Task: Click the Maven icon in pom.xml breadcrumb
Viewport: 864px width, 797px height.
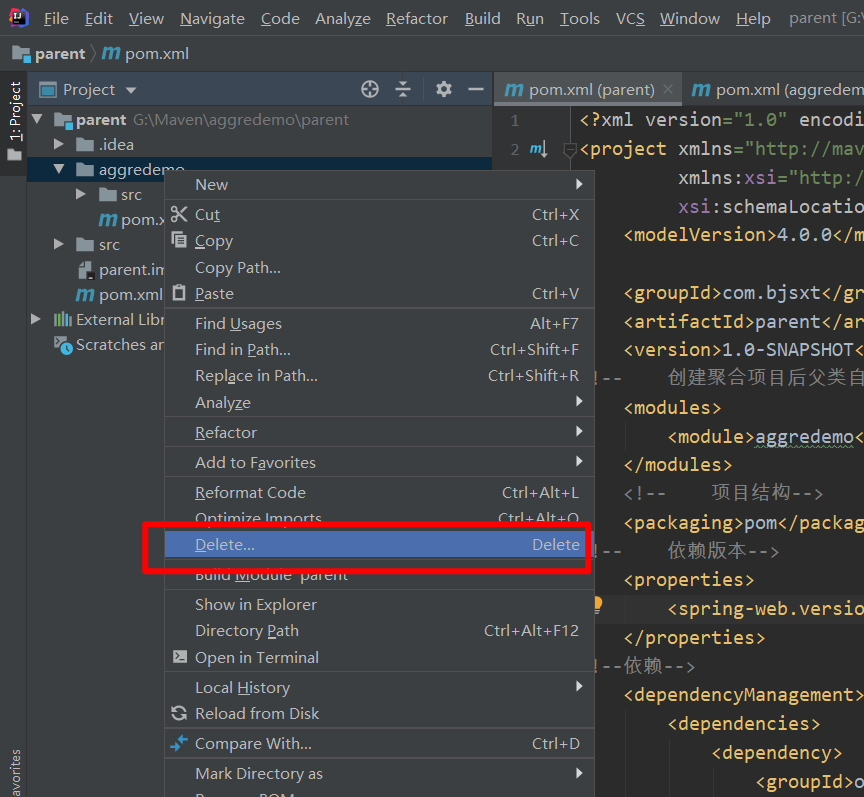Action: 111,53
